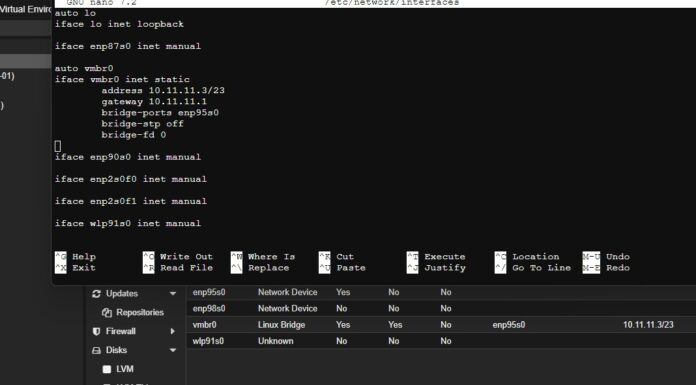Click enp95s0 ports cell in vmbr0 row

(509, 325)
